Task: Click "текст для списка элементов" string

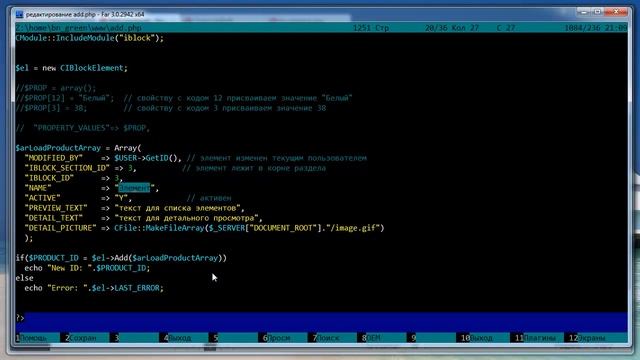Action: 177,208
